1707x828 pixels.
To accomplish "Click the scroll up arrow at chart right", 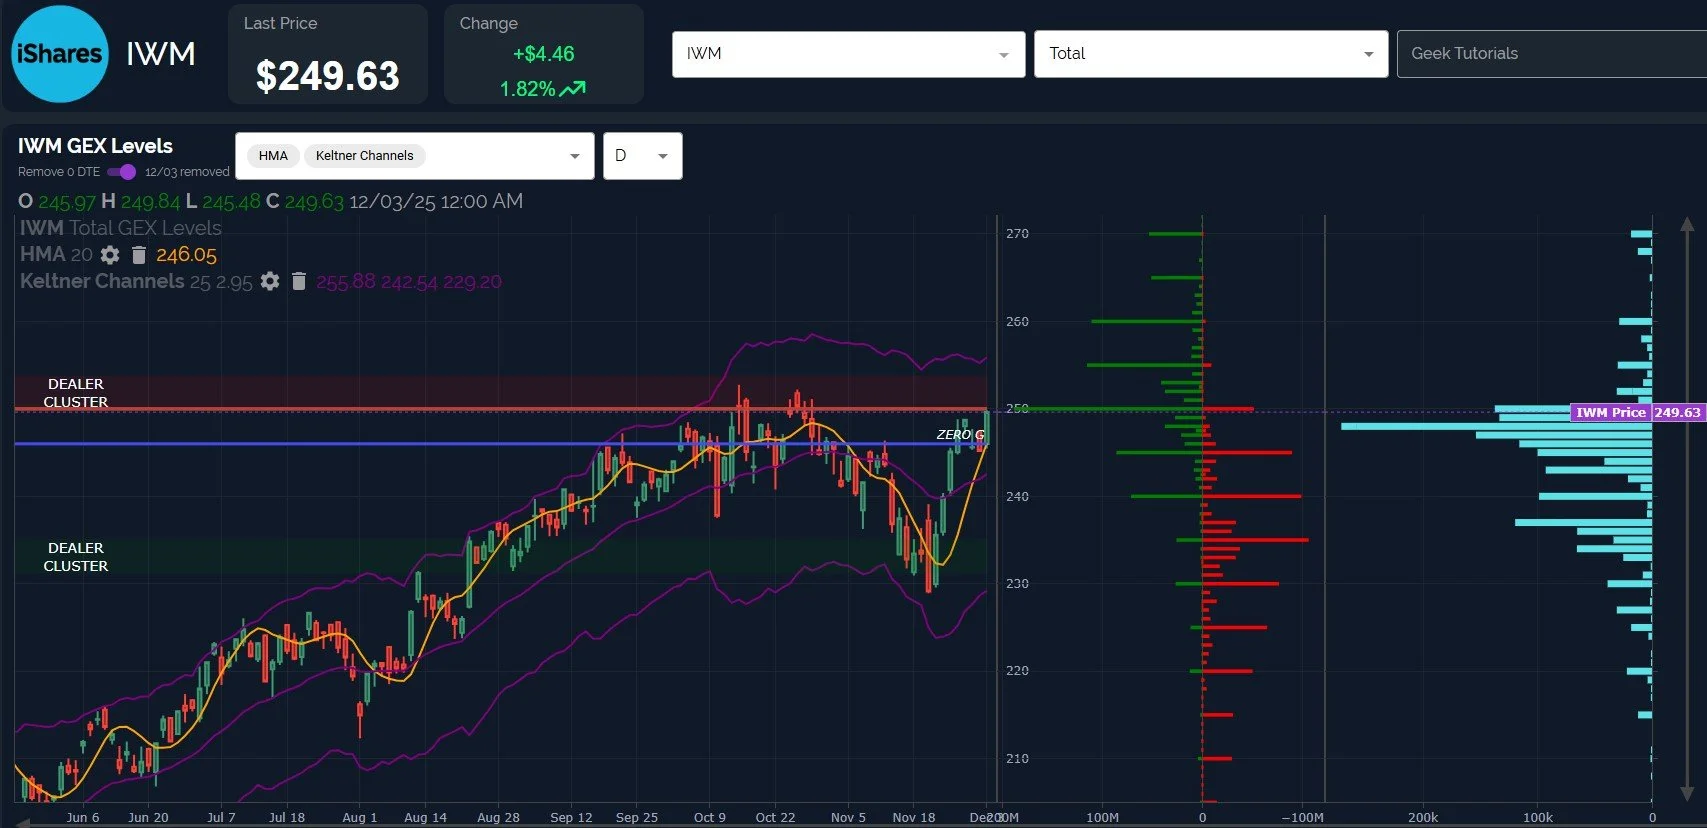I will pos(1688,225).
